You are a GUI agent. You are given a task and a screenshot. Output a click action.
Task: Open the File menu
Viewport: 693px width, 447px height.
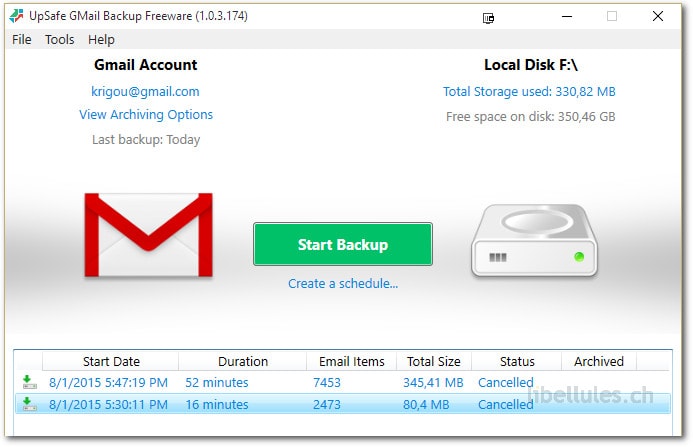[x=22, y=39]
